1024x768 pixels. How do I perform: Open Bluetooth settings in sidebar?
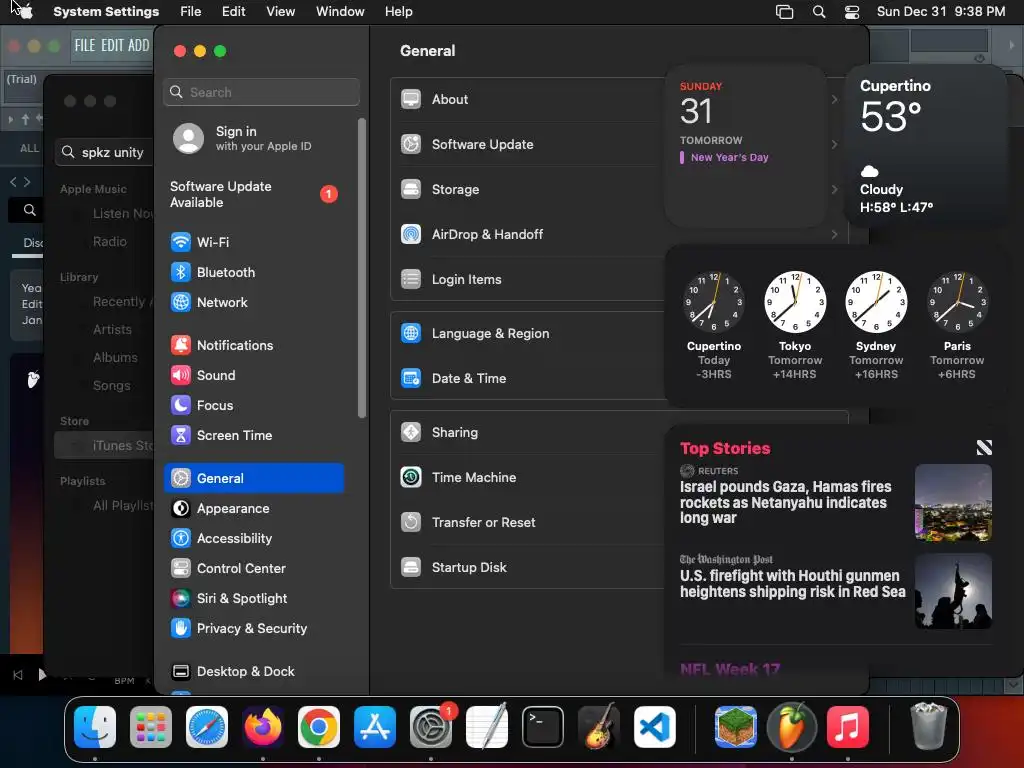[x=254, y=272]
